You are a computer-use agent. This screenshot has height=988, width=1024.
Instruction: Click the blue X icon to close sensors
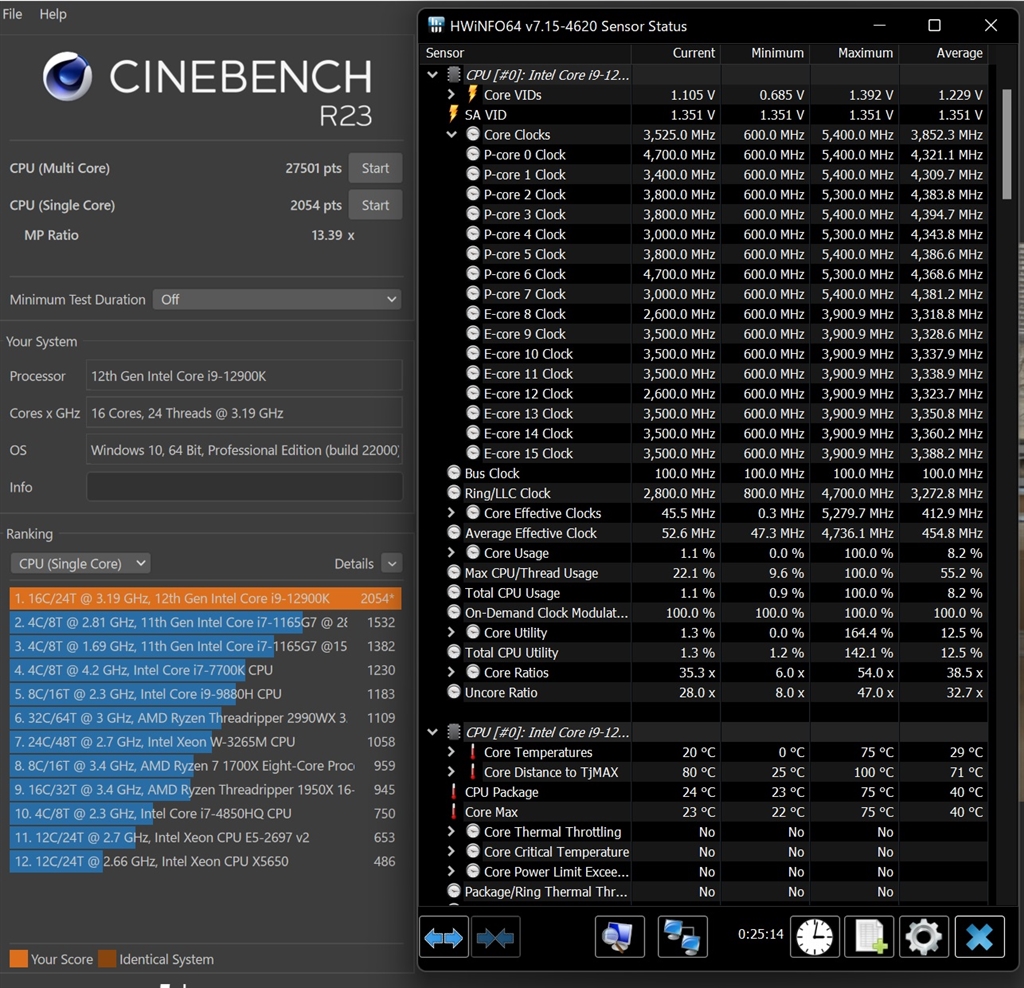pyautogui.click(x=978, y=937)
